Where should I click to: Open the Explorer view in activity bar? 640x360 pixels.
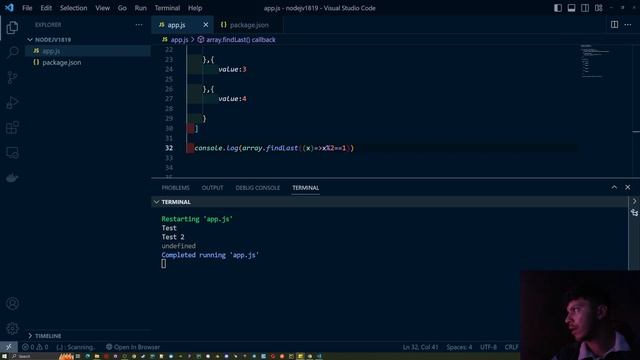12,28
